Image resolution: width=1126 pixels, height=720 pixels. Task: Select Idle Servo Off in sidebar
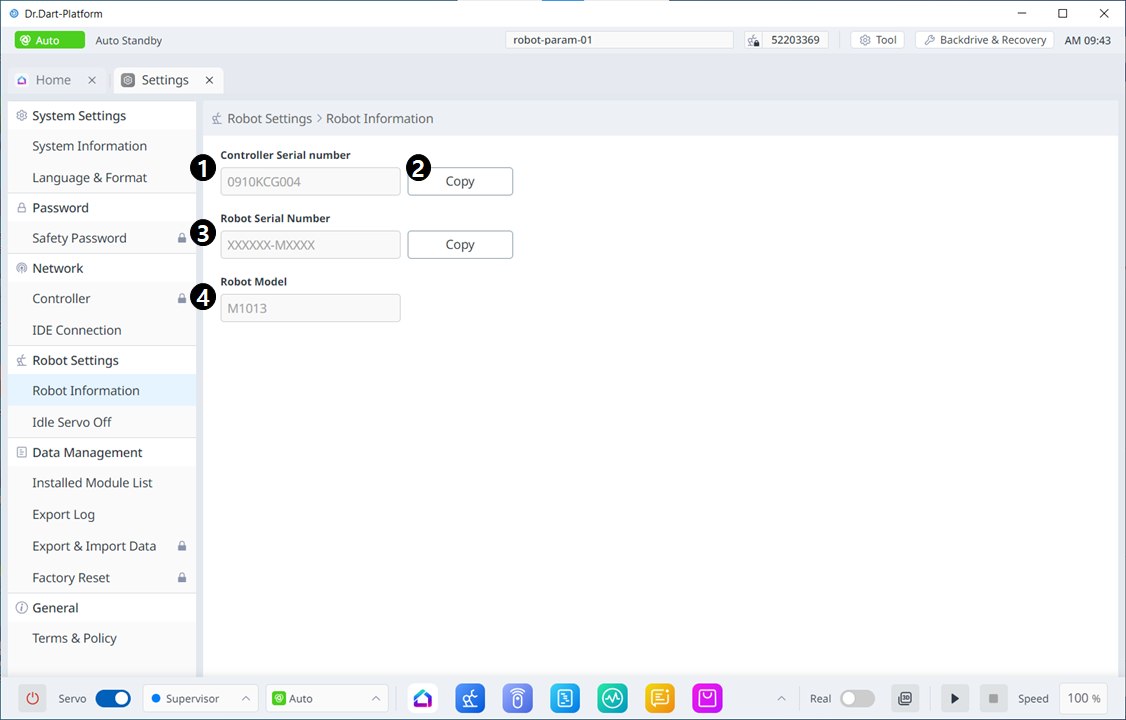[72, 422]
